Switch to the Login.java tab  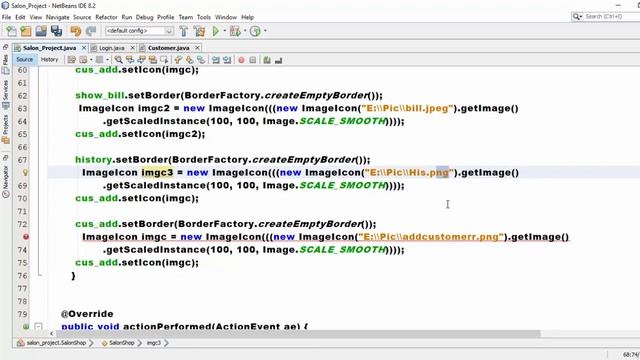coord(111,48)
